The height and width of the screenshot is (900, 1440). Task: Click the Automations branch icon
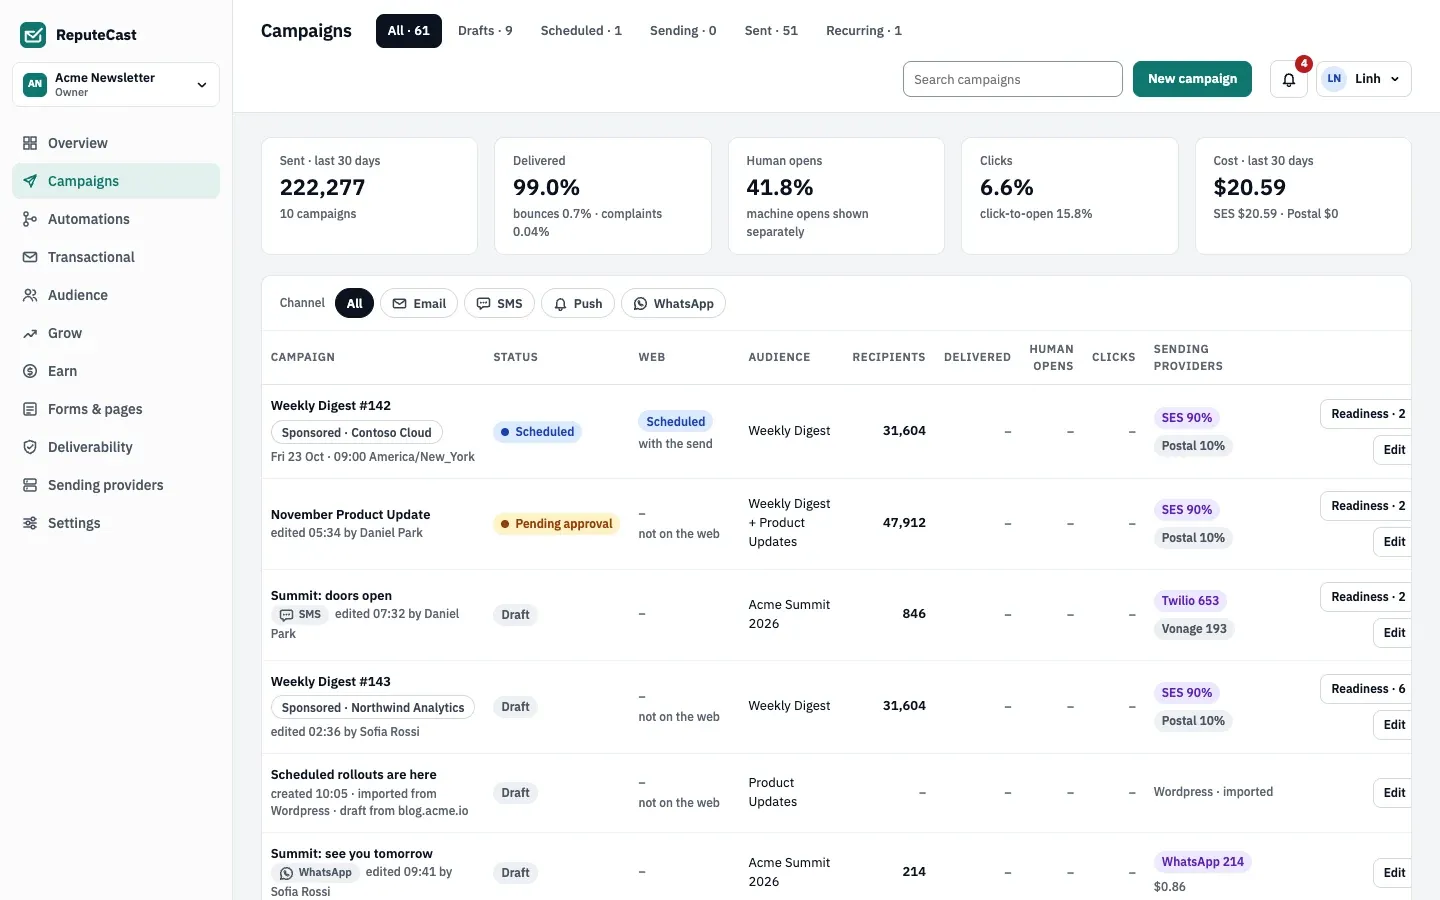[30, 219]
